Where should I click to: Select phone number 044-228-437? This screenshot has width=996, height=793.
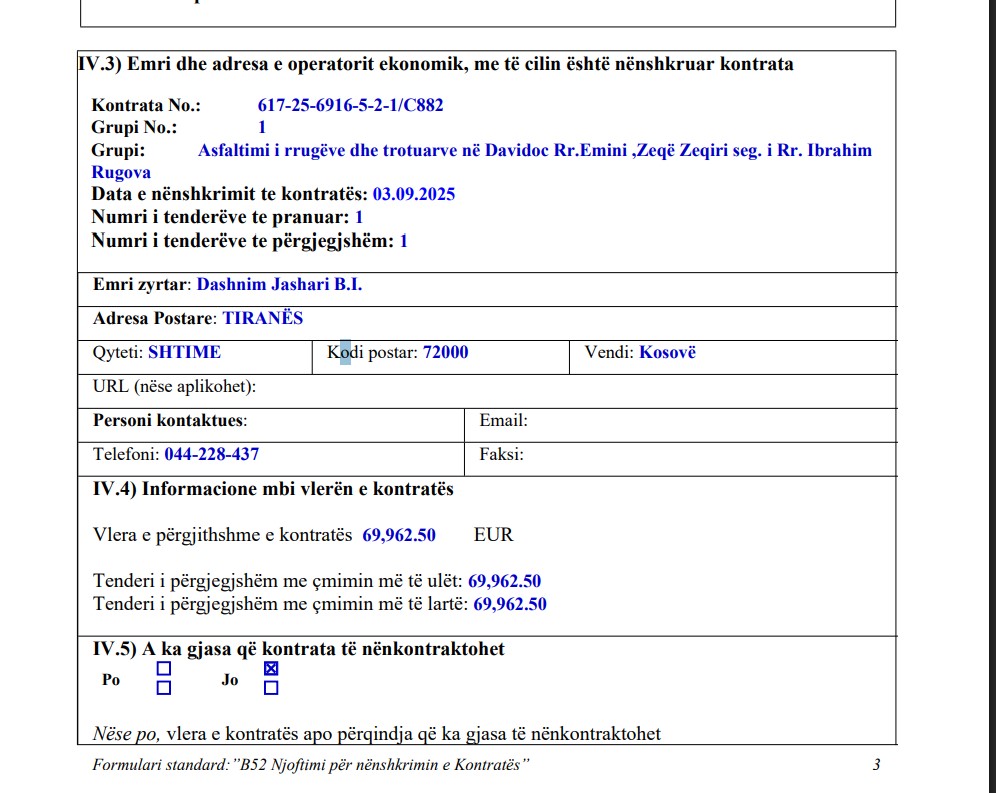[x=212, y=454]
